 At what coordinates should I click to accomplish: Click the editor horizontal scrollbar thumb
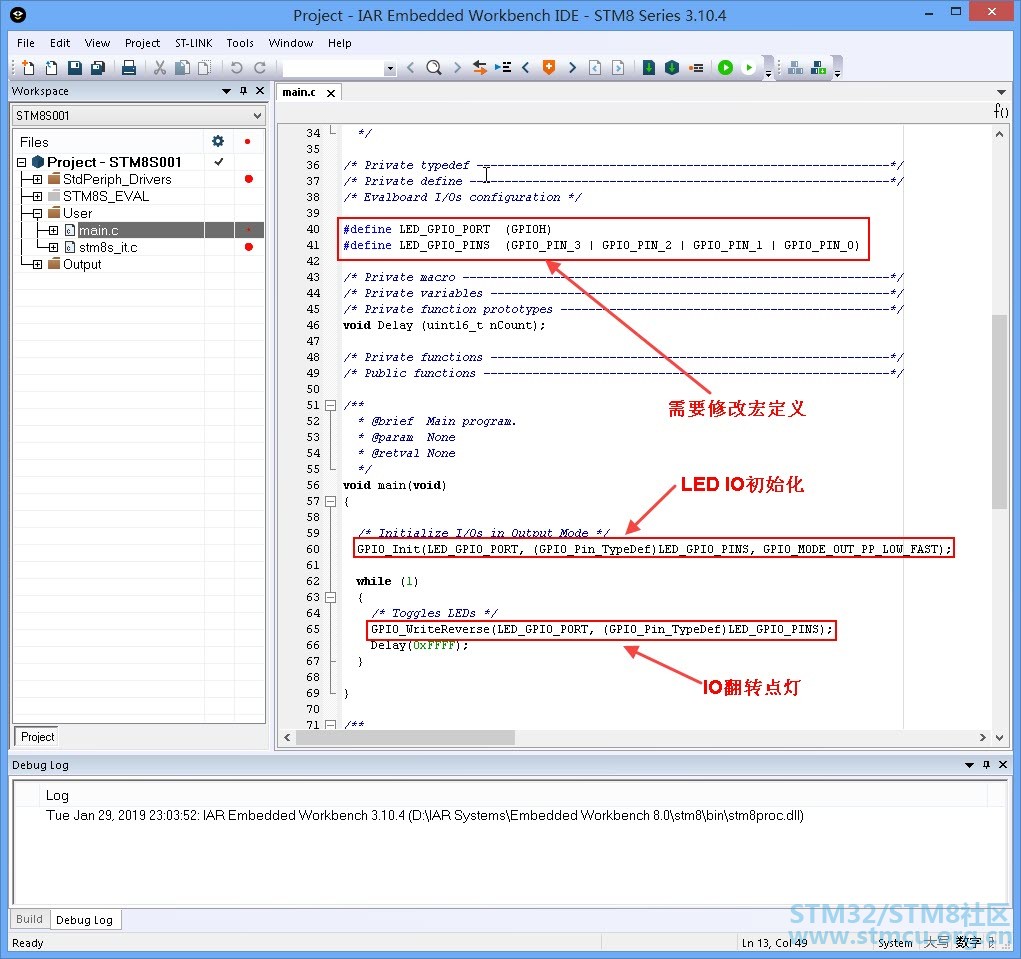[x=405, y=737]
